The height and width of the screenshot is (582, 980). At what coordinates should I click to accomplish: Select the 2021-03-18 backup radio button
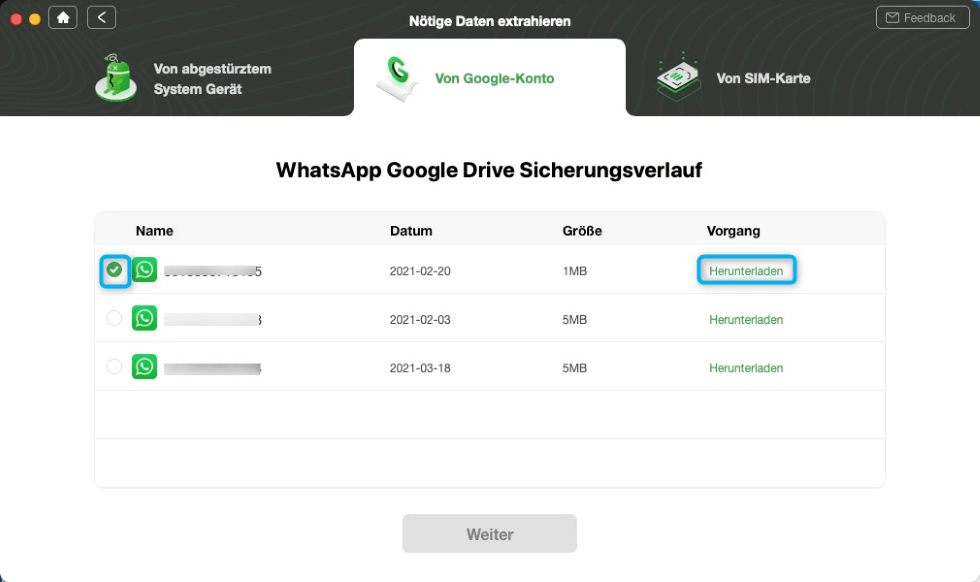(114, 367)
